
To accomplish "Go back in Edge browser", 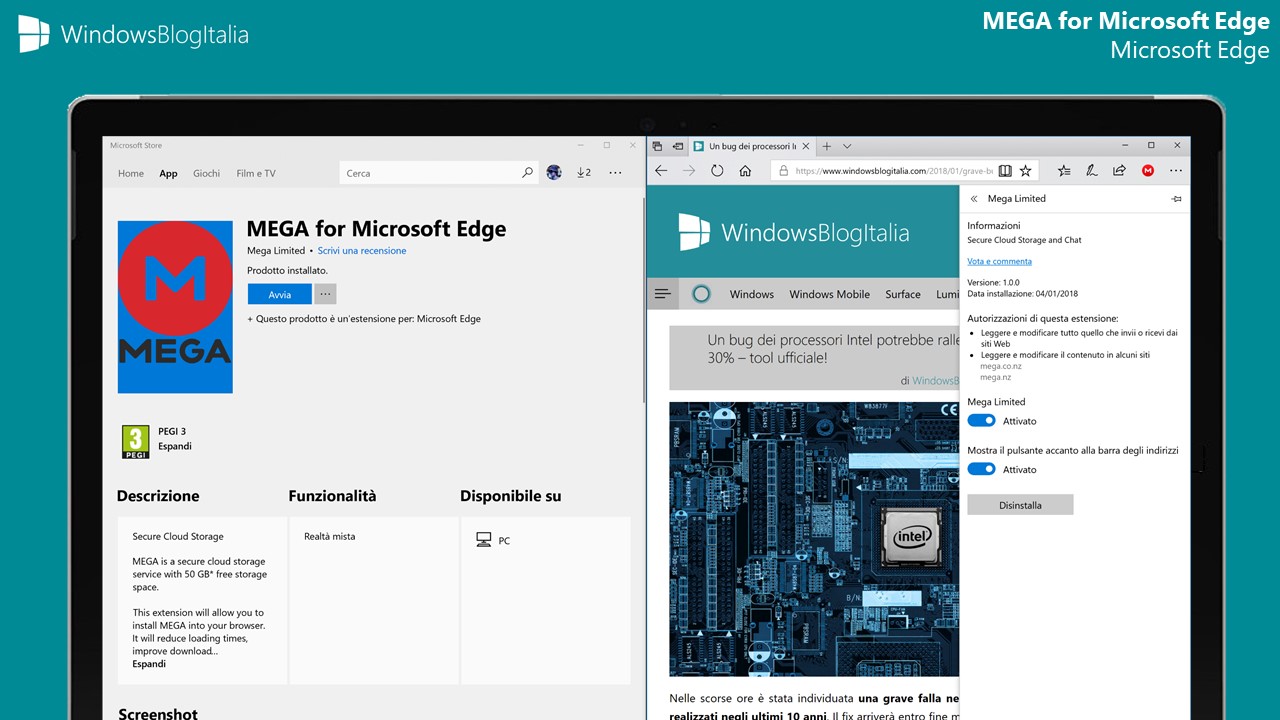I will coord(661,171).
